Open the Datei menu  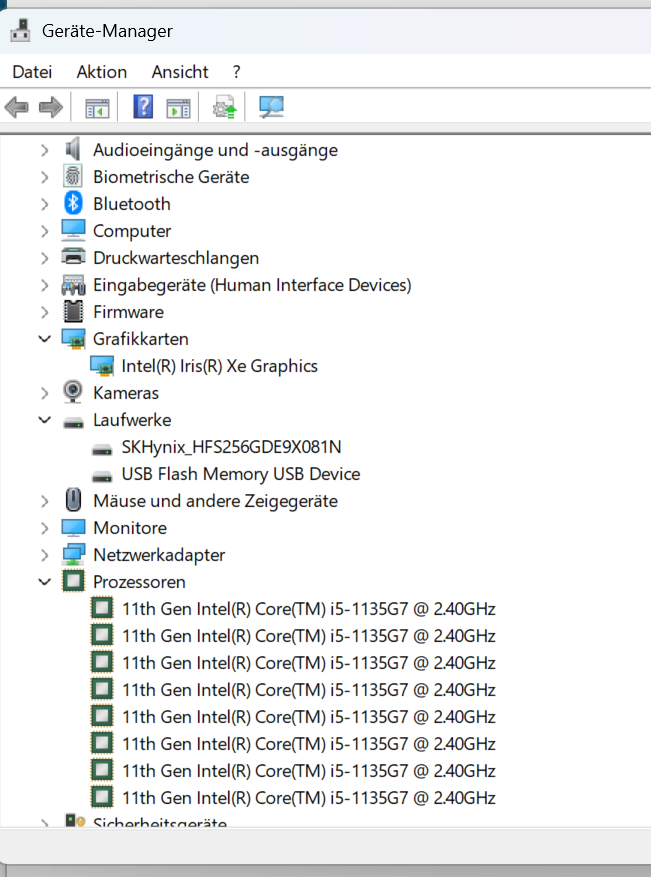pos(32,72)
